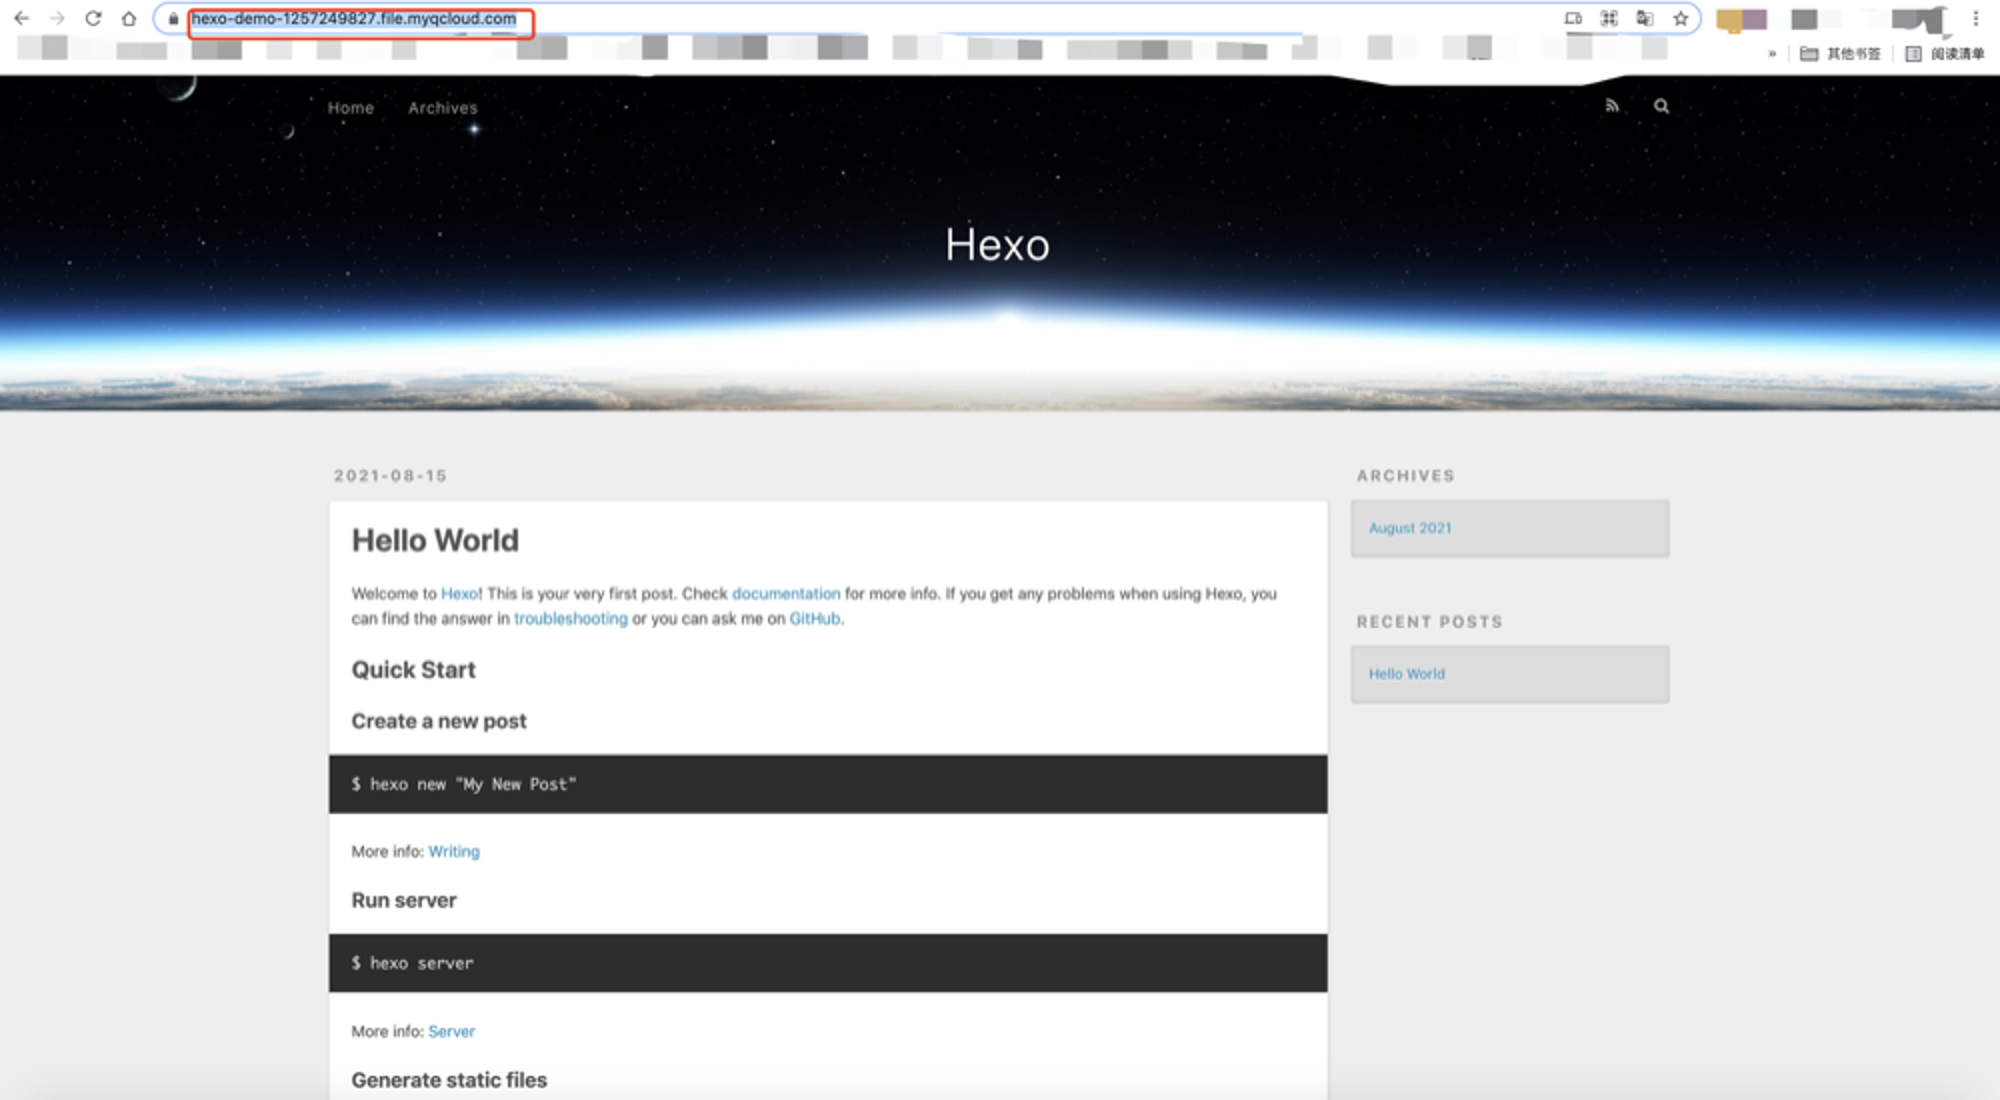Screen dimensions: 2000x1100
Task: Click the cast/send to device icon
Action: [x=1573, y=18]
